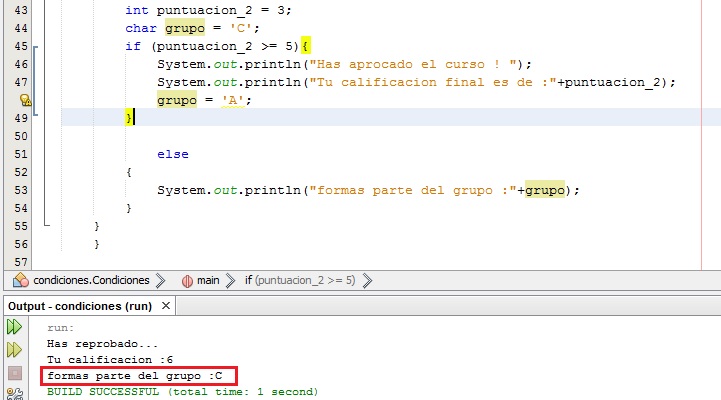Click Re-run with different parameters arrow
The height and width of the screenshot is (400, 721).
point(15,350)
